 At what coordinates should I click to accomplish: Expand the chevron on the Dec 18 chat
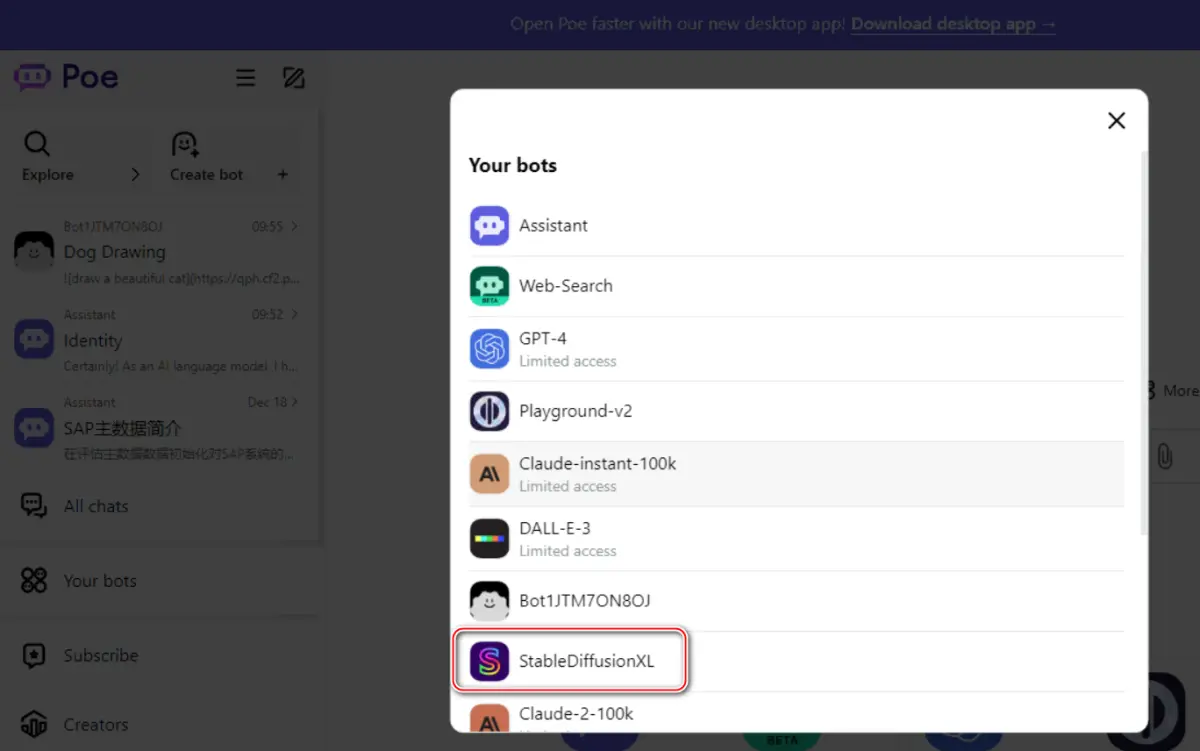coord(294,402)
